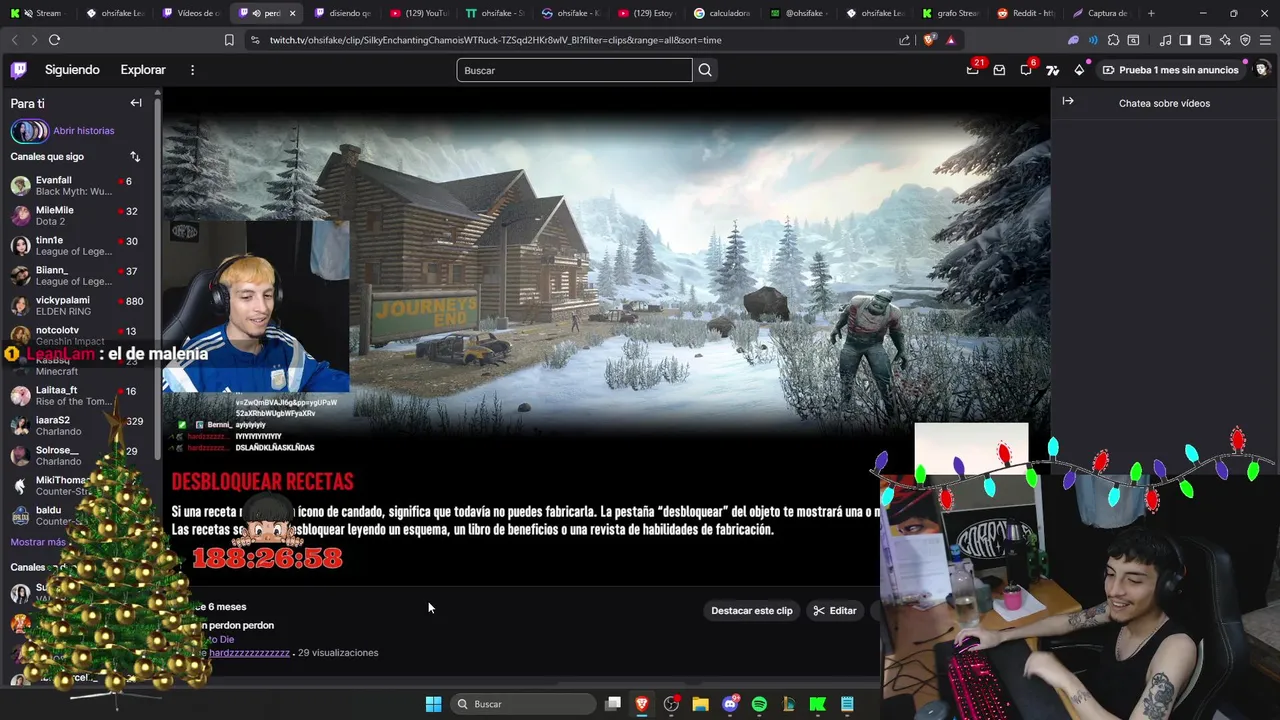Collapse the Para ti sidebar

(136, 103)
